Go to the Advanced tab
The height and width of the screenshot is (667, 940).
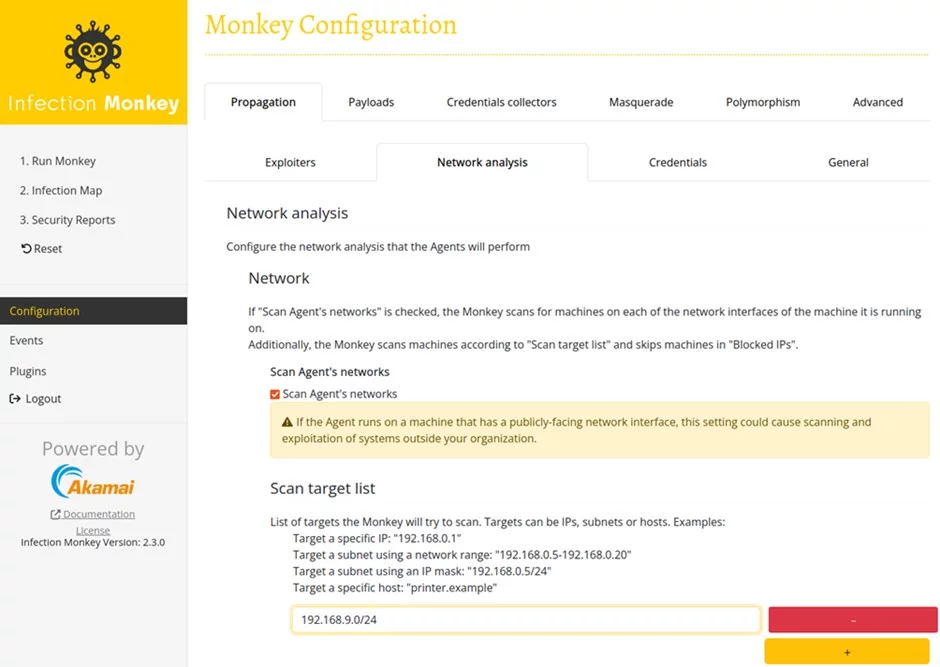click(x=877, y=102)
